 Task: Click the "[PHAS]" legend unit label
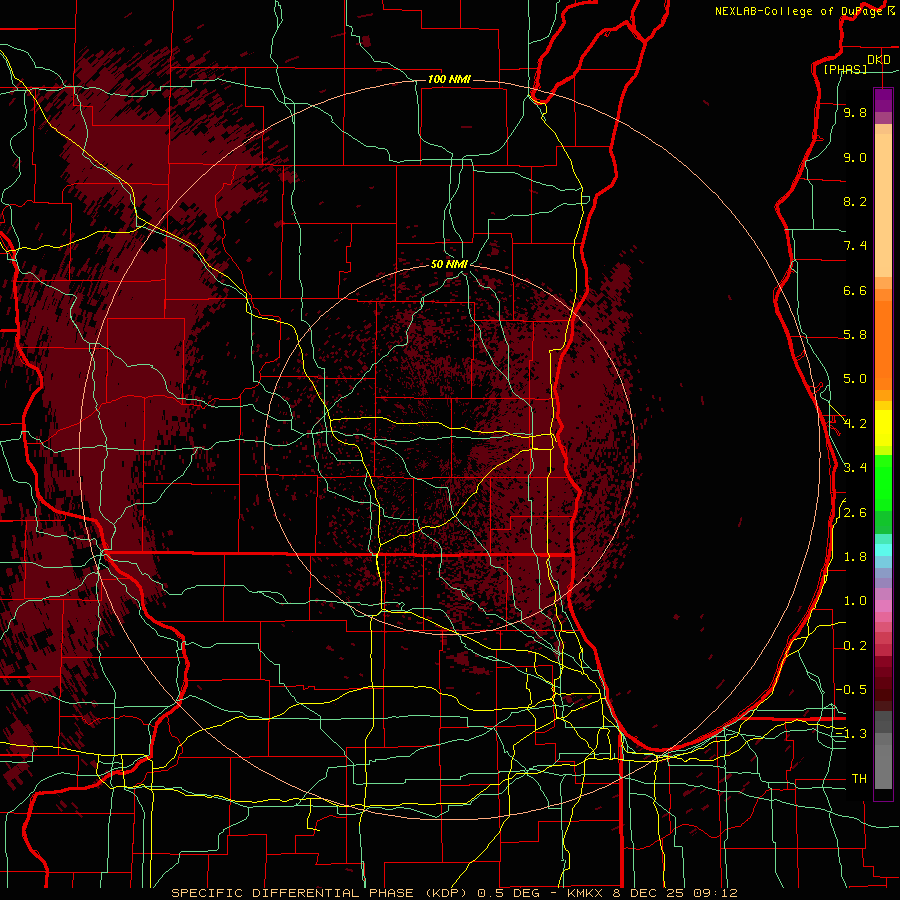coord(845,69)
